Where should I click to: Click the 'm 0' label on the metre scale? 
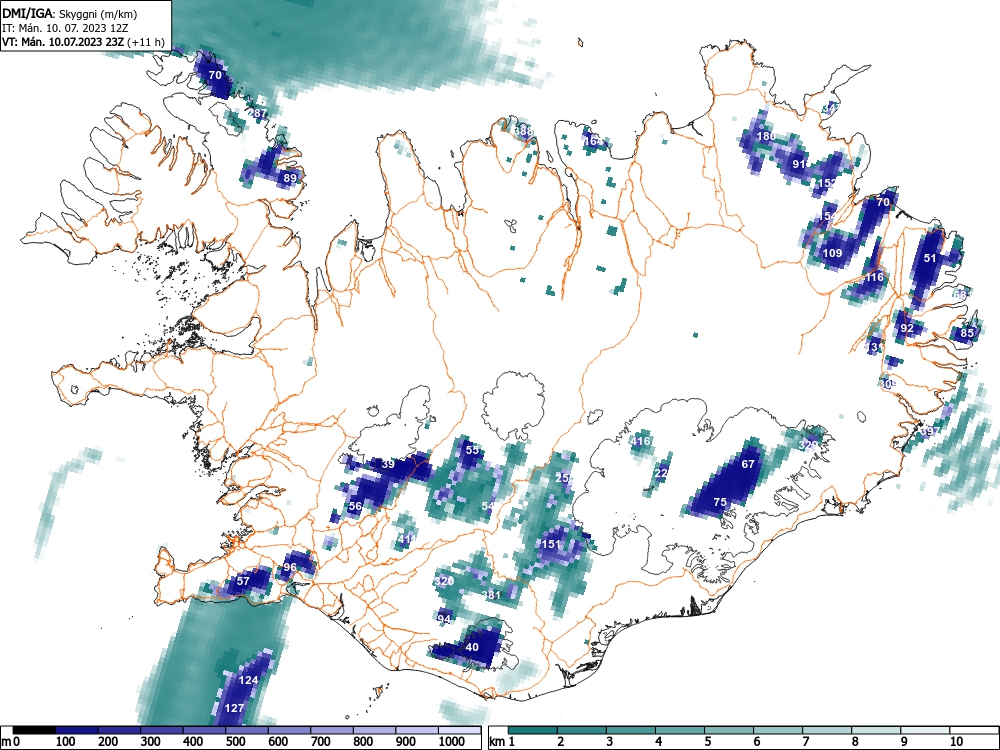click(11, 742)
